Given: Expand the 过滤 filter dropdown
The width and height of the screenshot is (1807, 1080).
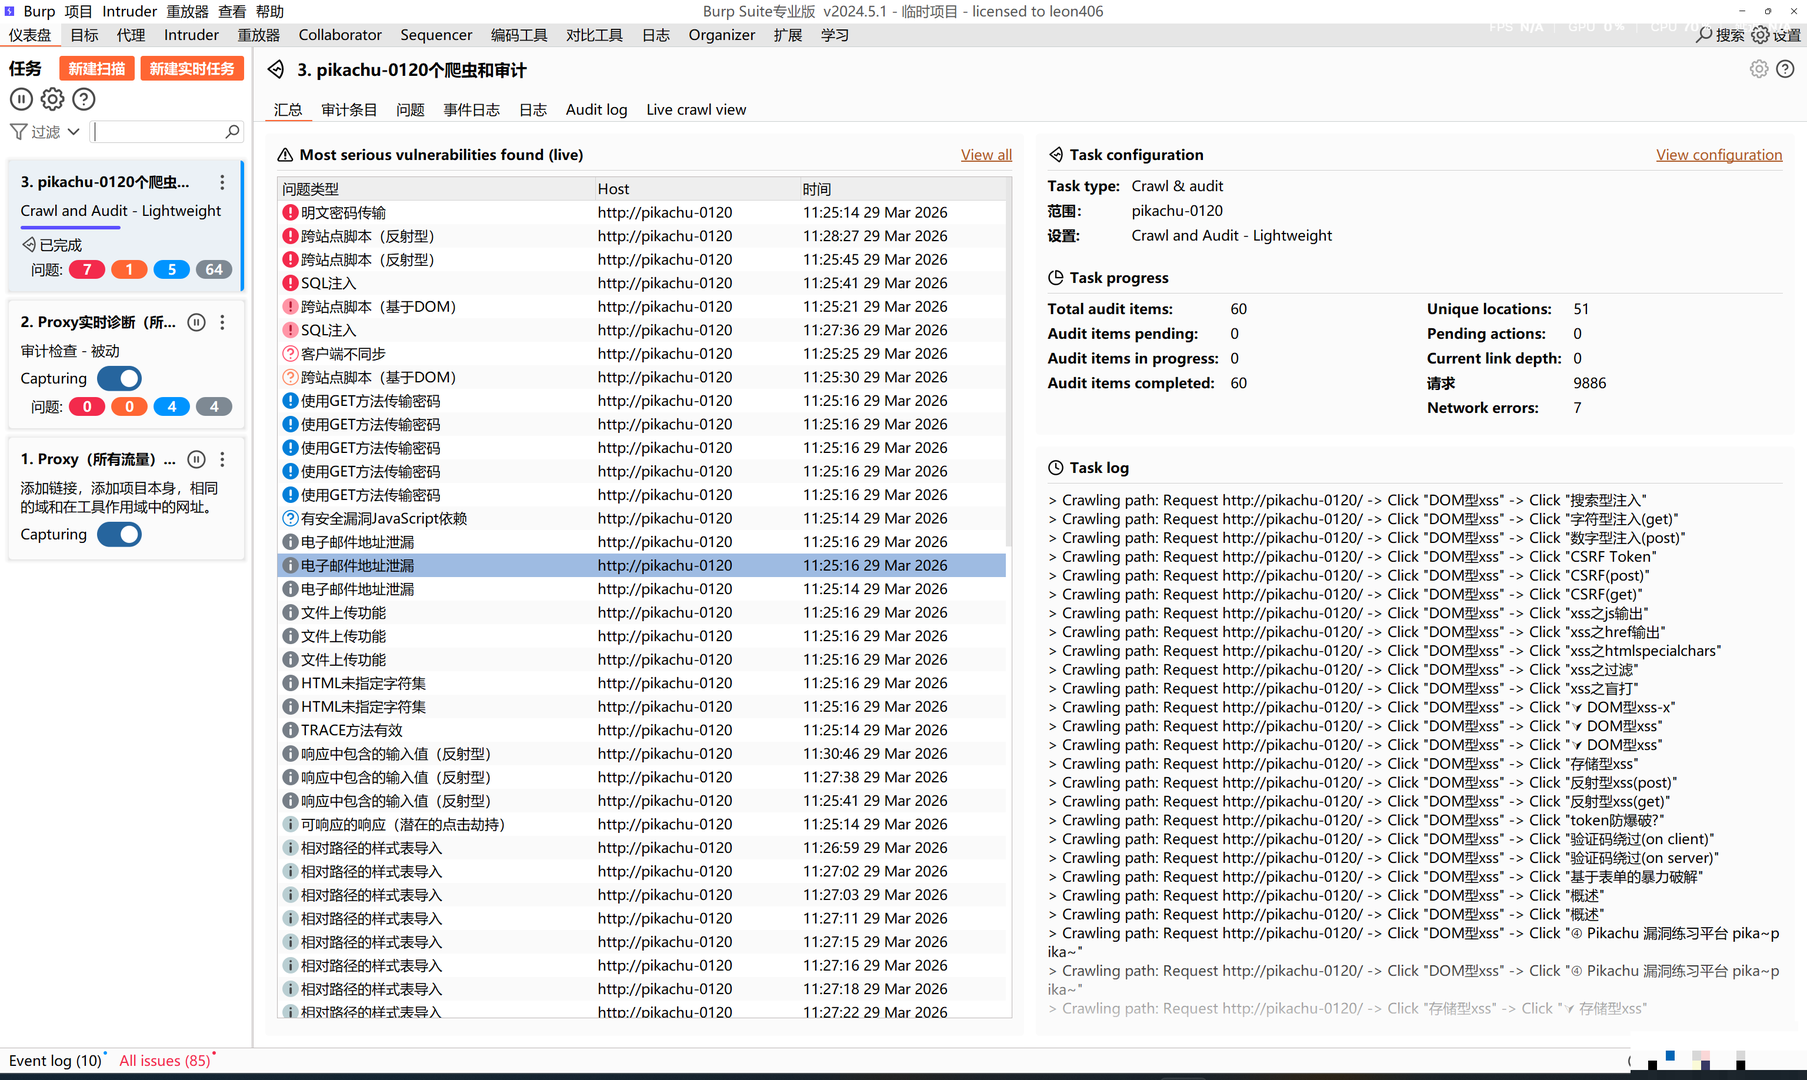Looking at the screenshot, I should 74,131.
